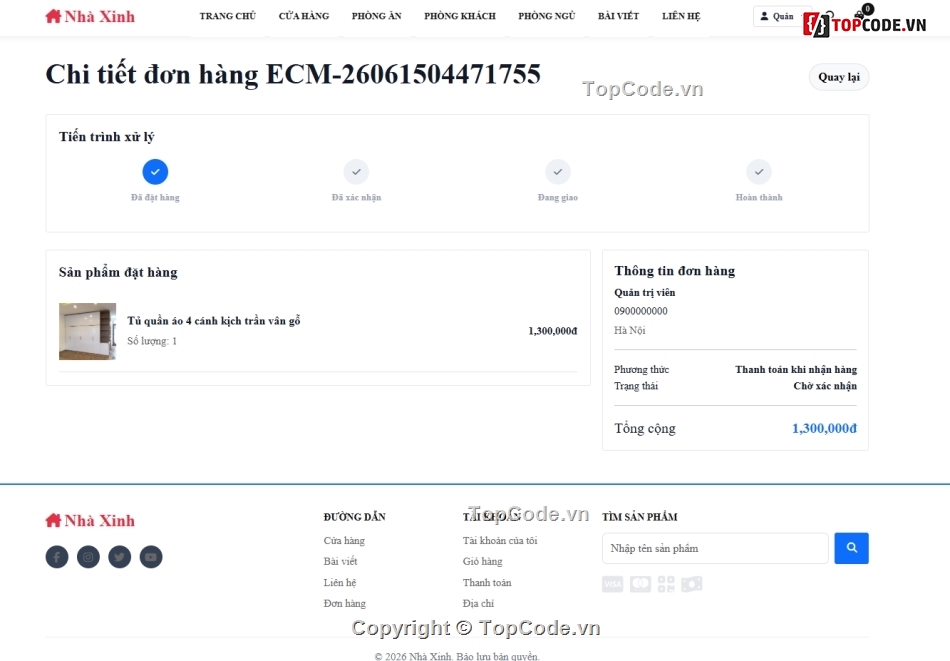Open the Địa chỉ footer link
This screenshot has height=661, width=950.
pos(478,603)
